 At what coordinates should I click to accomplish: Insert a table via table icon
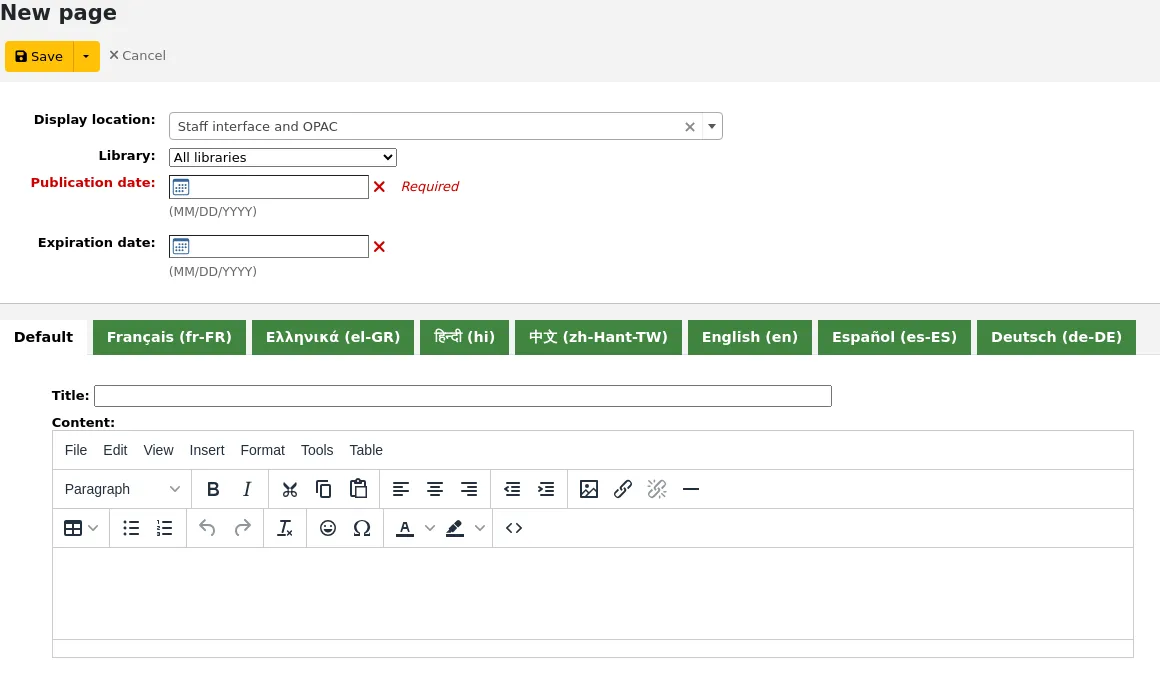pyautogui.click(x=72, y=528)
